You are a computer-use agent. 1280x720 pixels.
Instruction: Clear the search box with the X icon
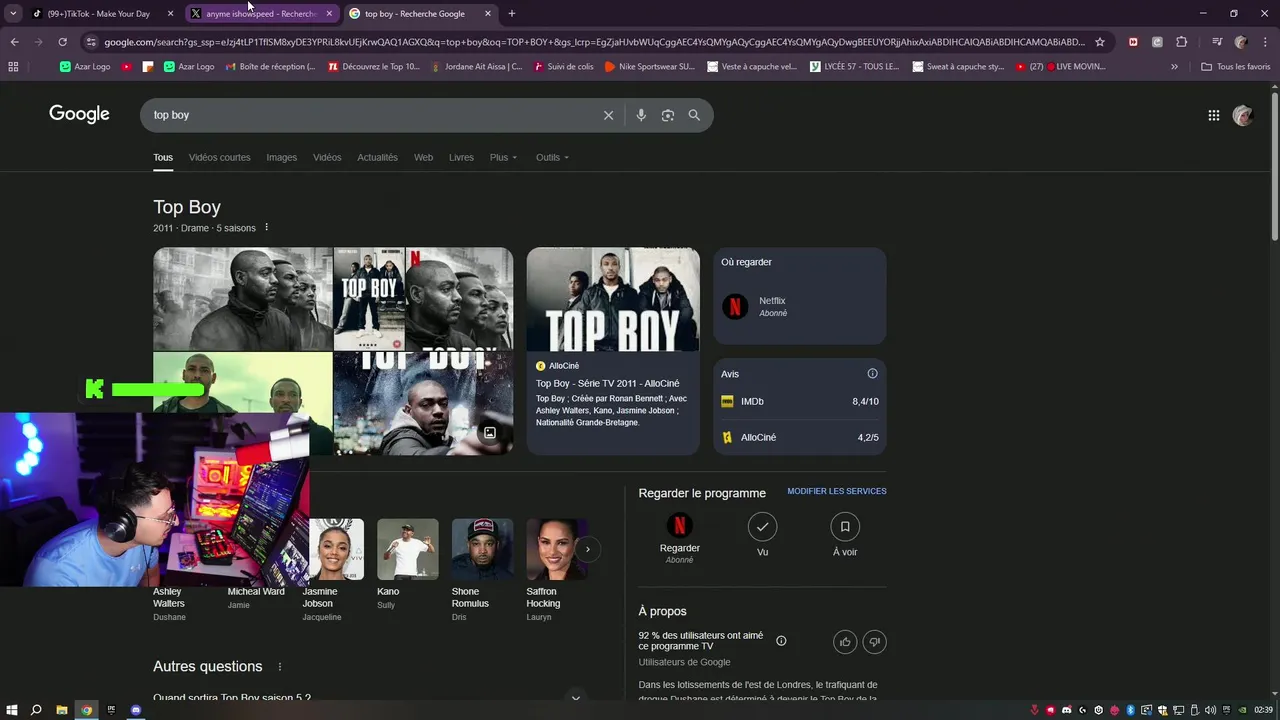pos(608,115)
